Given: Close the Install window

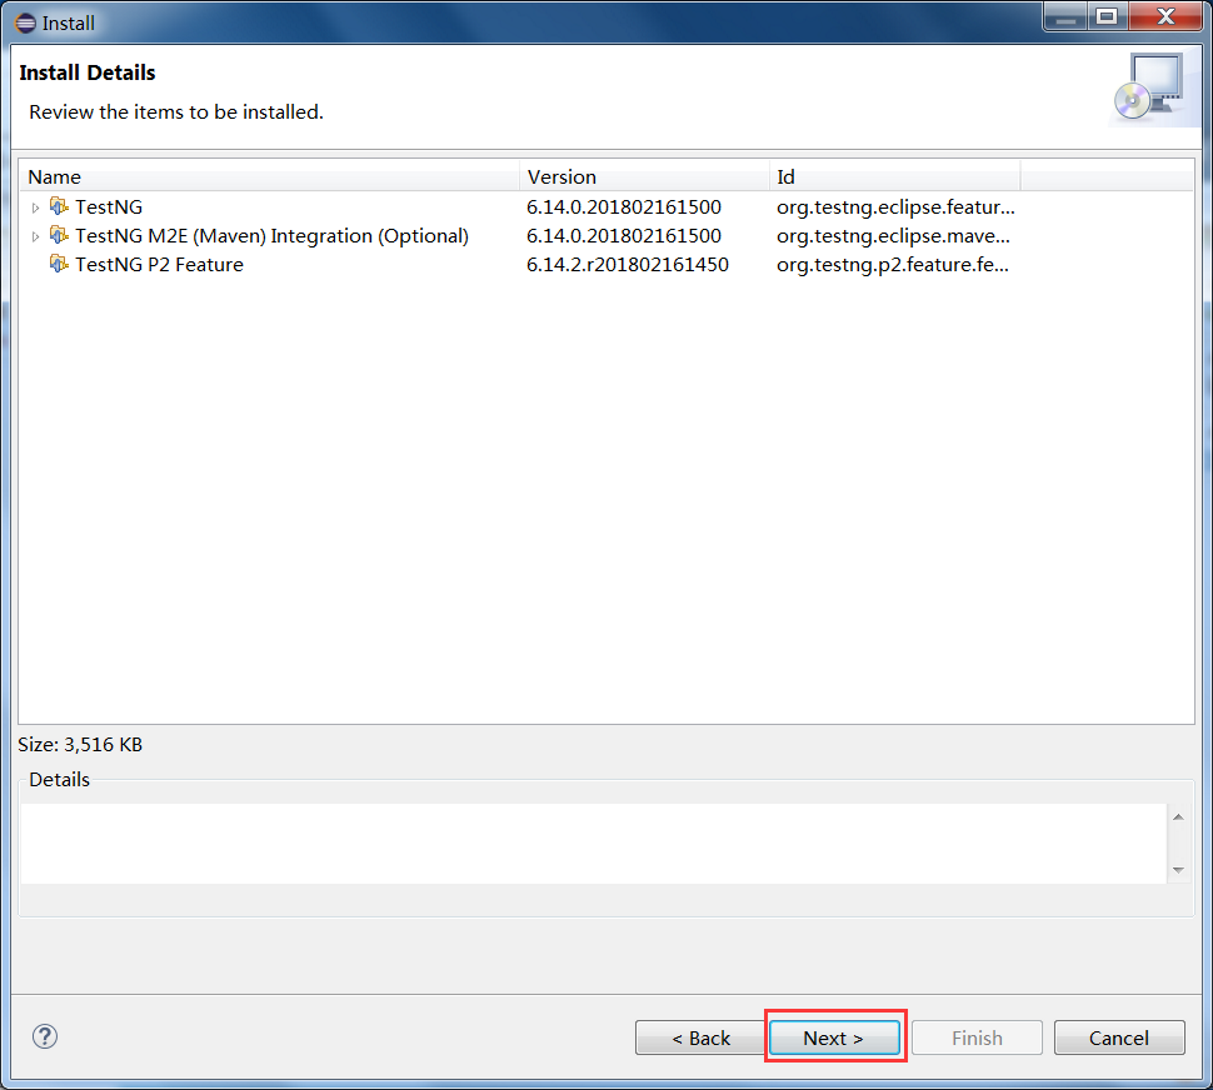Looking at the screenshot, I should tap(1166, 17).
